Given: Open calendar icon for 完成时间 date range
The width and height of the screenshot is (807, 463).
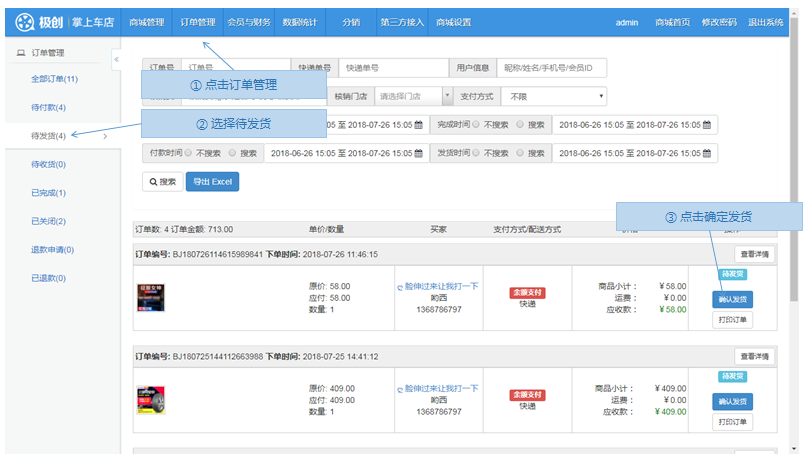Looking at the screenshot, I should click(706, 125).
